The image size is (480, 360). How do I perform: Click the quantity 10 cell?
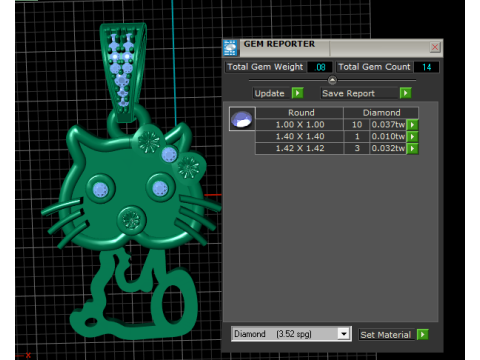click(x=357, y=125)
